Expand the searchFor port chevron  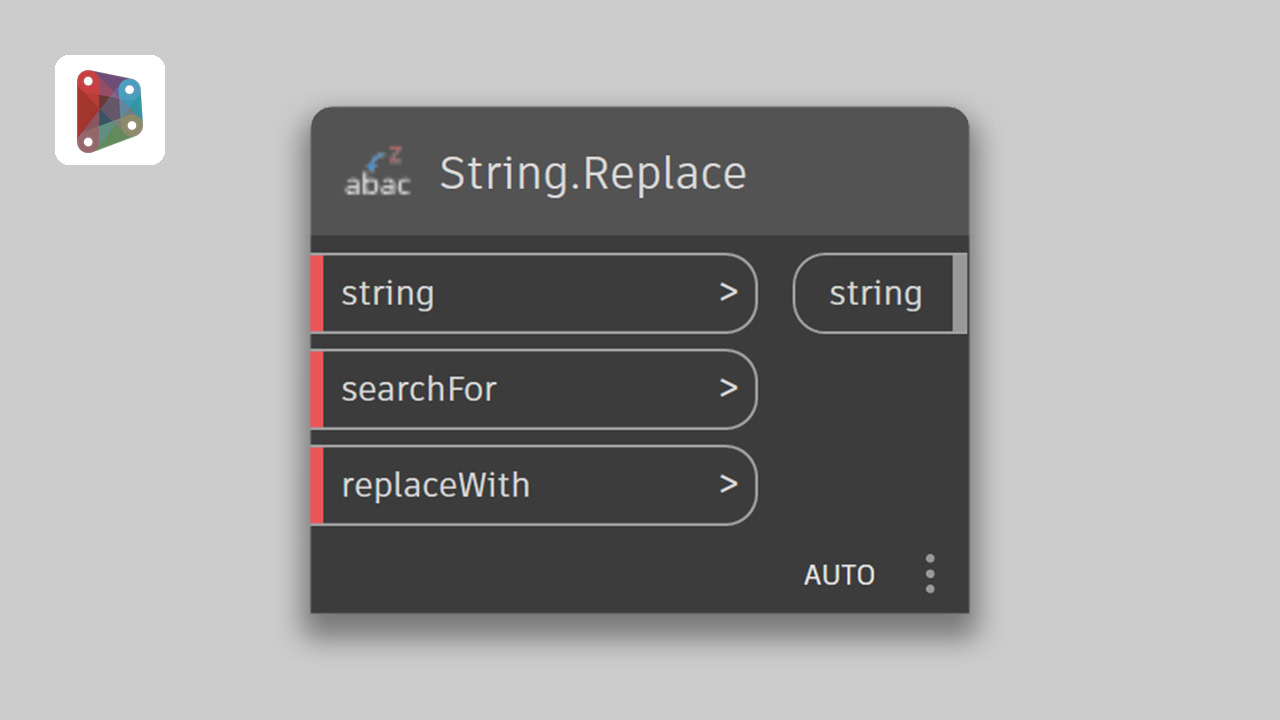click(728, 389)
